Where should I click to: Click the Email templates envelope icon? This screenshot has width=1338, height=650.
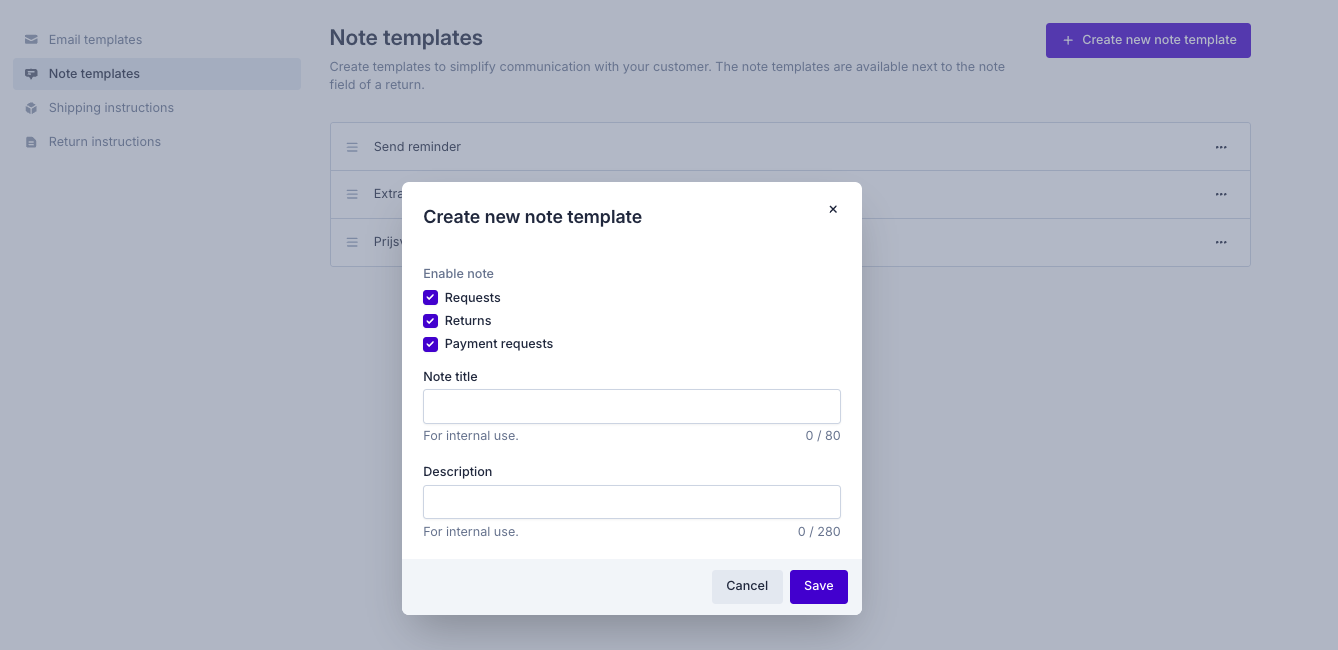[x=31, y=40]
